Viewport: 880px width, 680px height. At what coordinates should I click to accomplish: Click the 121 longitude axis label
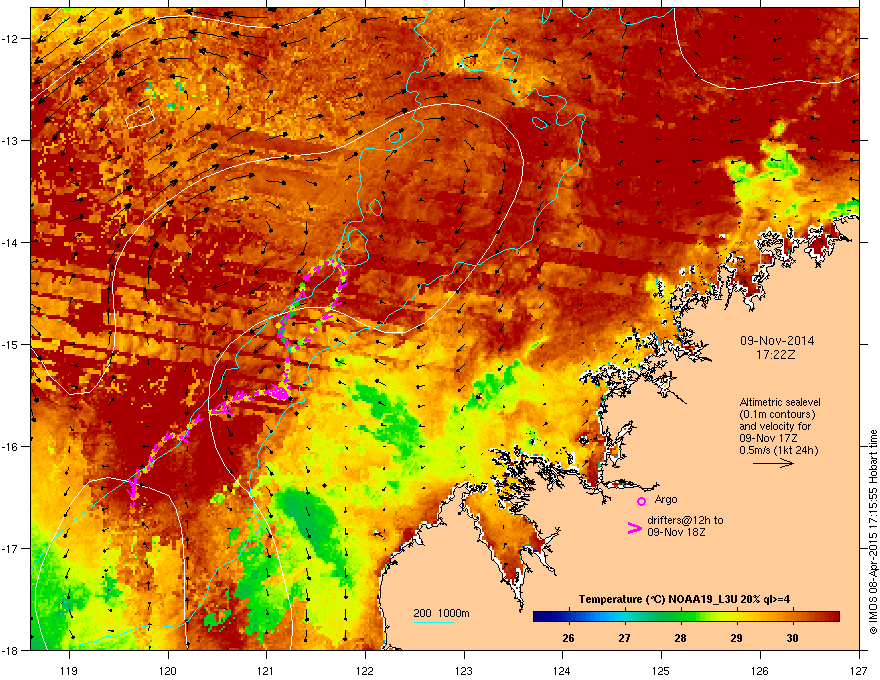click(x=266, y=670)
